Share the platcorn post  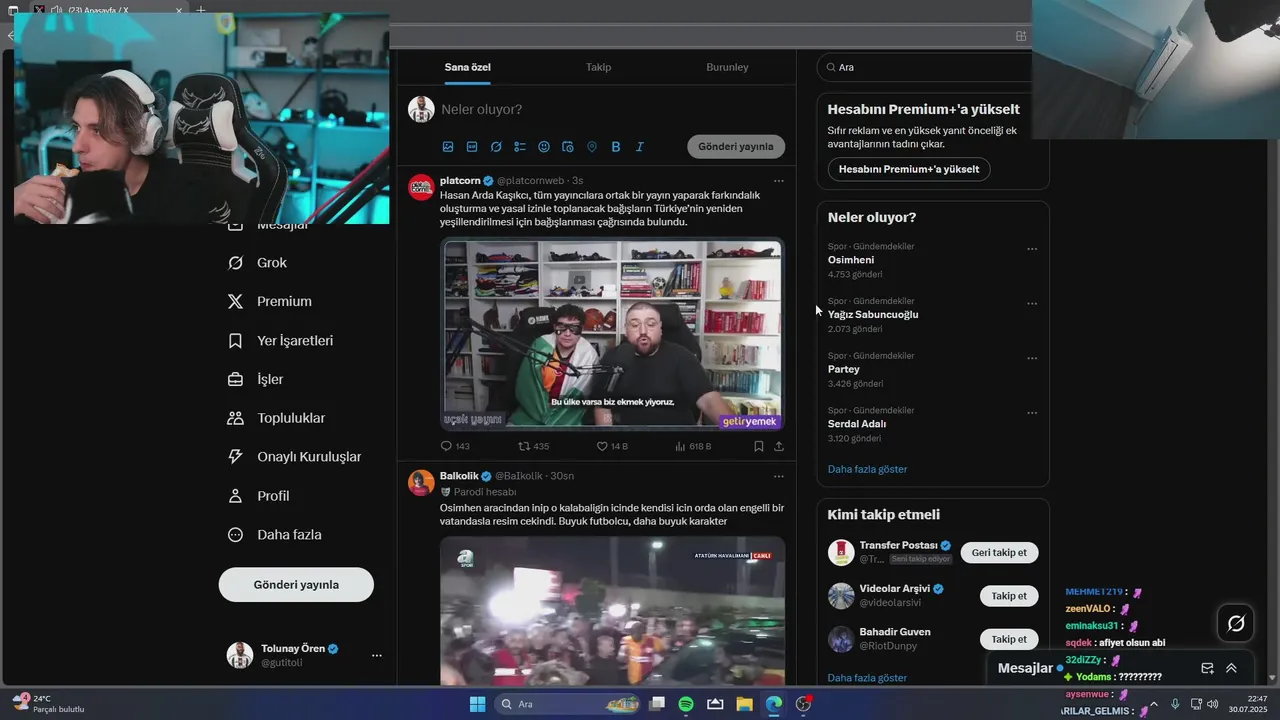click(779, 446)
